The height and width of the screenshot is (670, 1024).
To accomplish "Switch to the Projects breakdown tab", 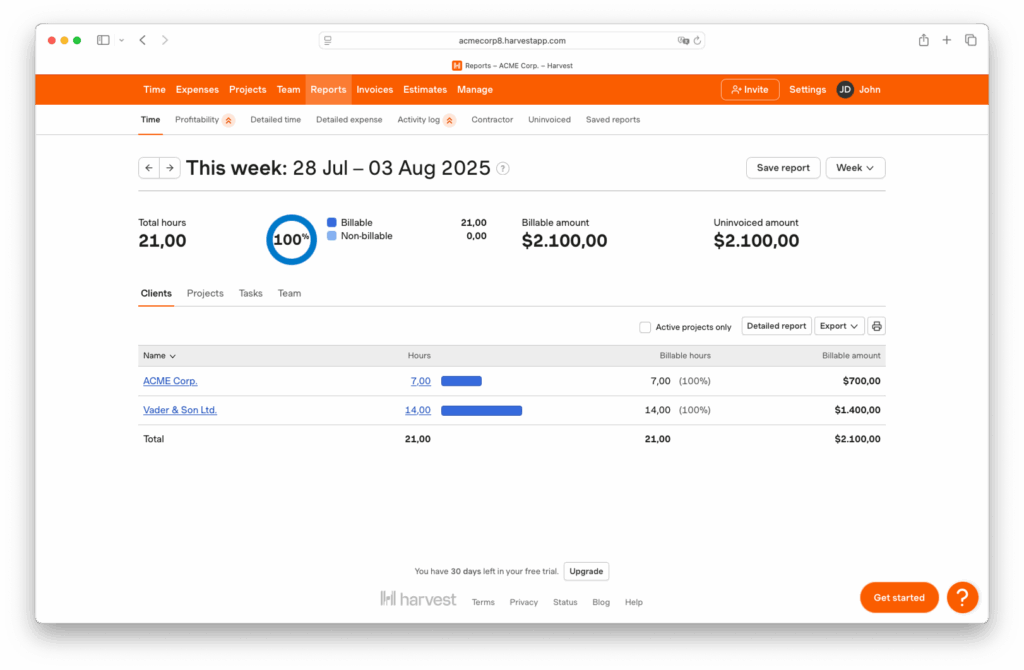I will (205, 293).
